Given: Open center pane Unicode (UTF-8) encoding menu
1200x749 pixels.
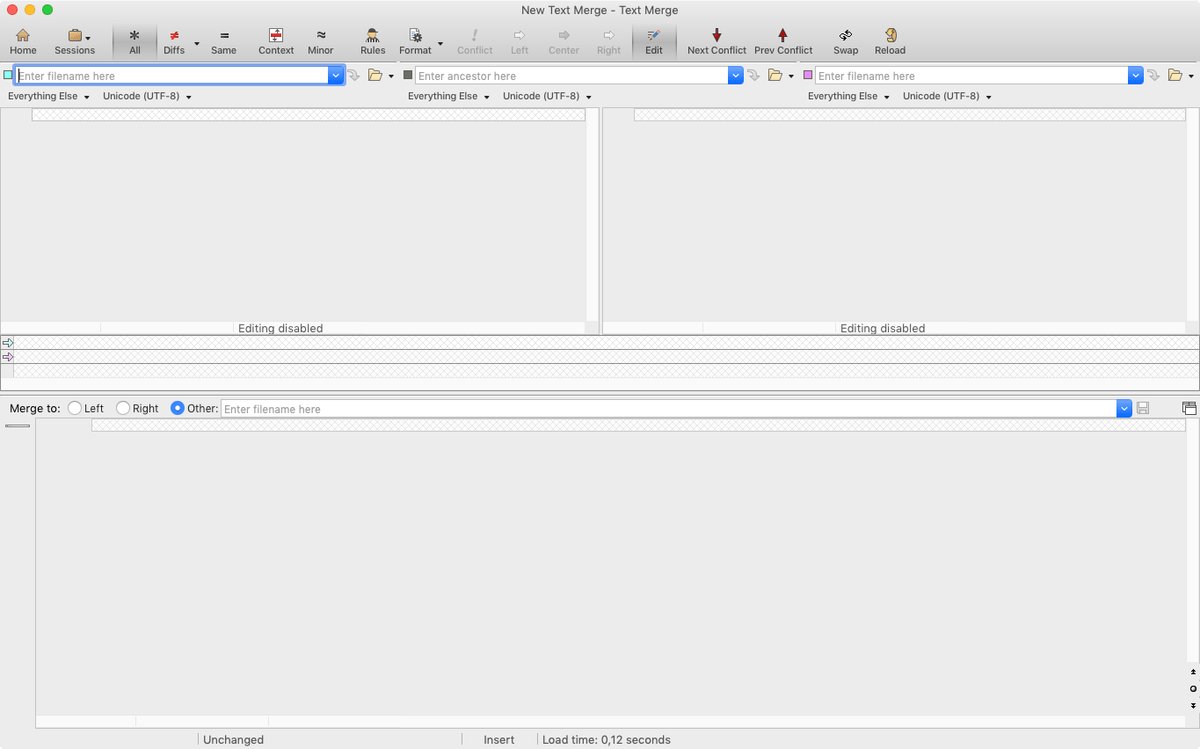Looking at the screenshot, I should click(x=547, y=96).
